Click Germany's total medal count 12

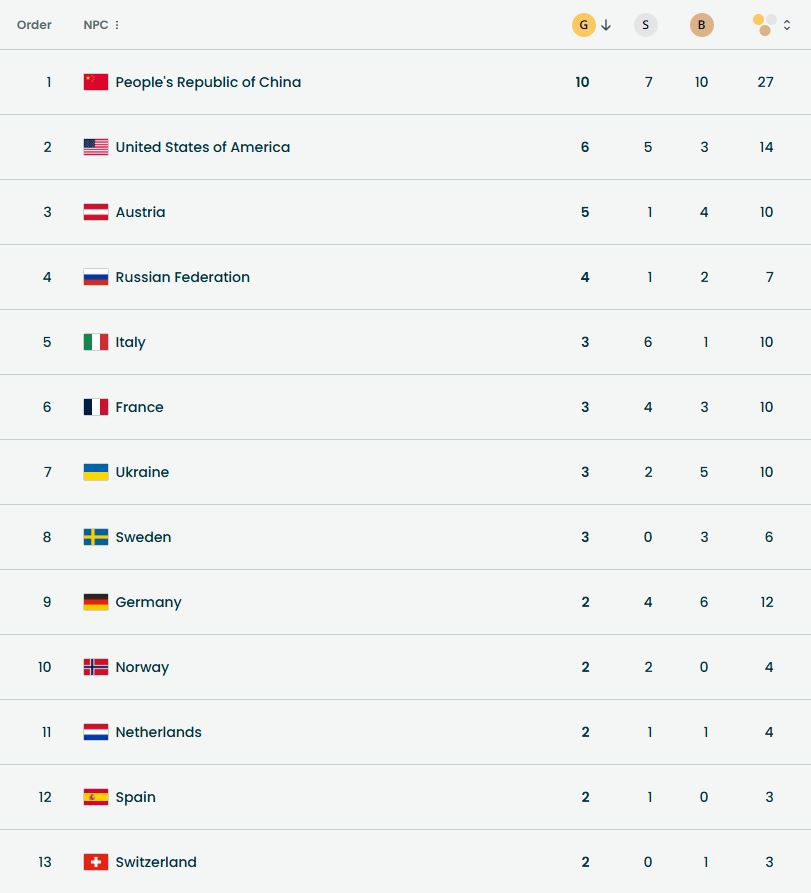pyautogui.click(x=765, y=602)
